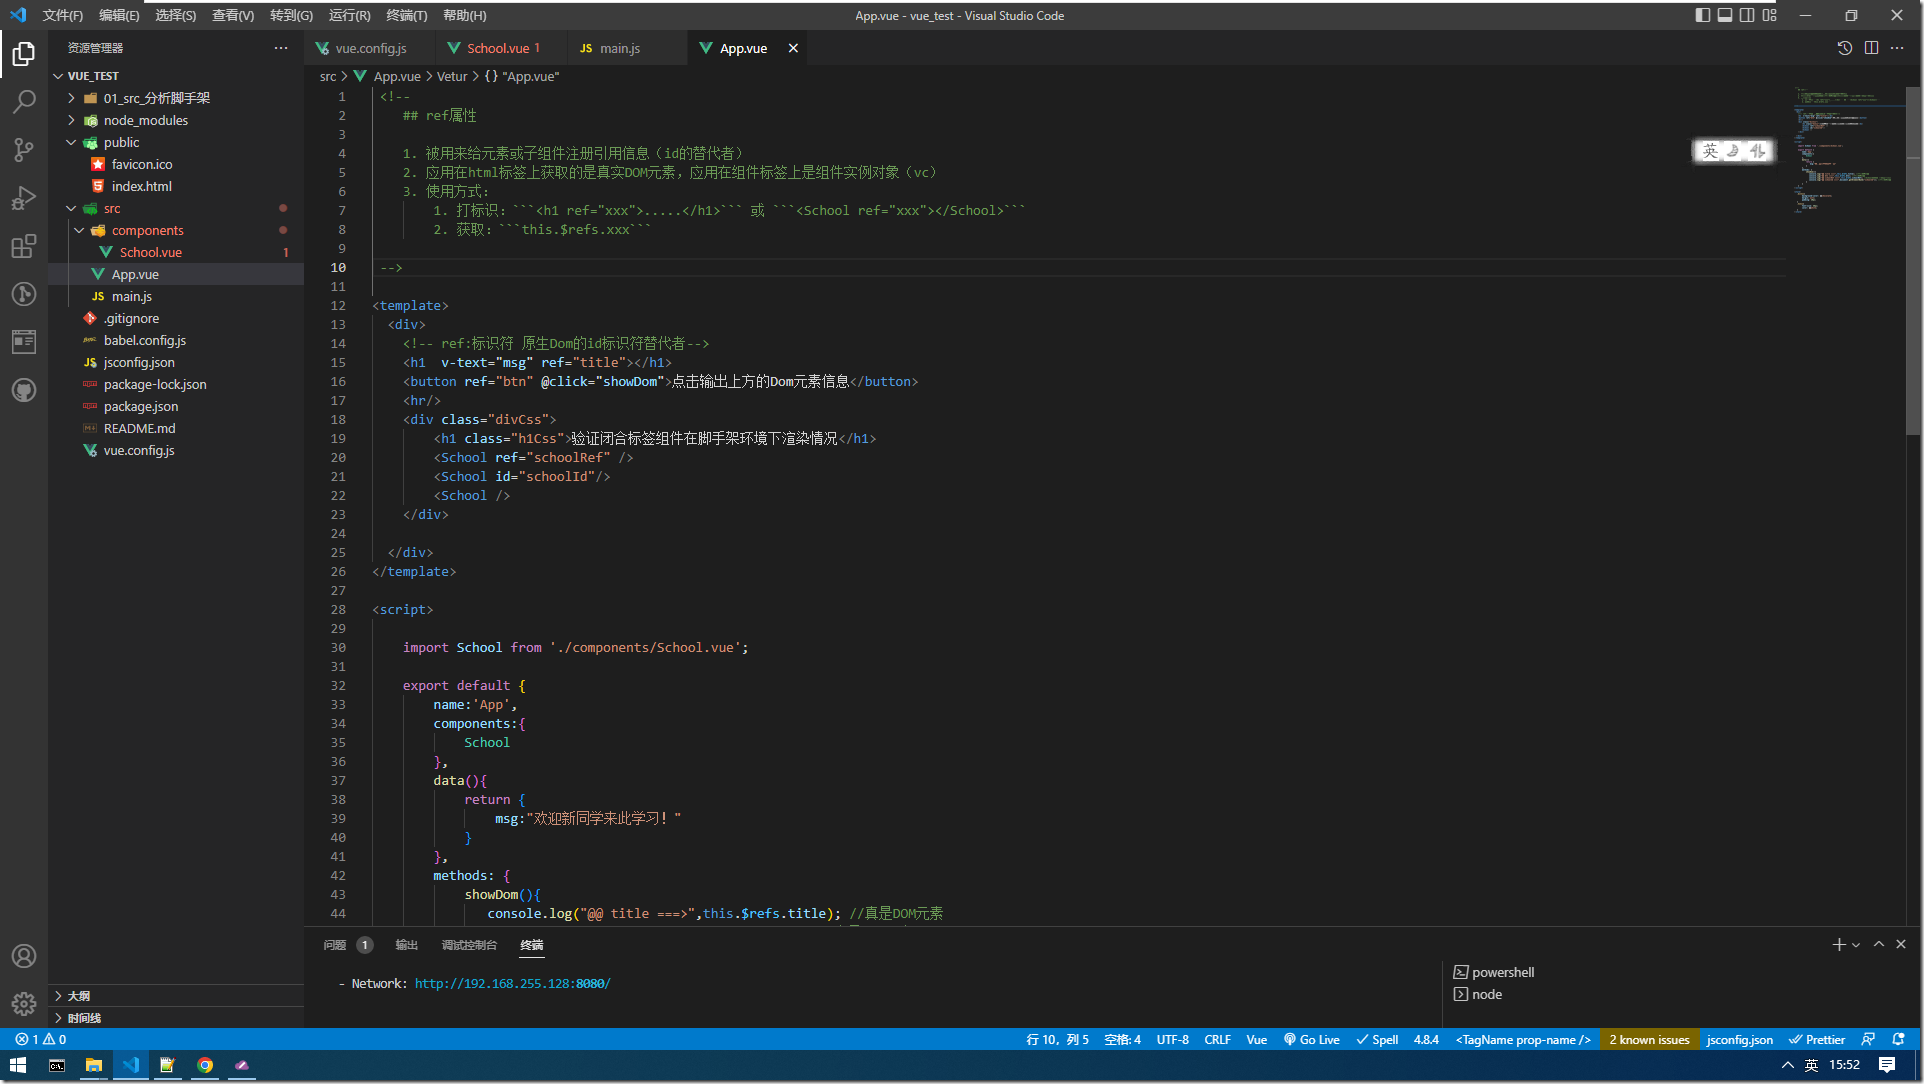
Task: Split the editor right
Action: 1871,48
